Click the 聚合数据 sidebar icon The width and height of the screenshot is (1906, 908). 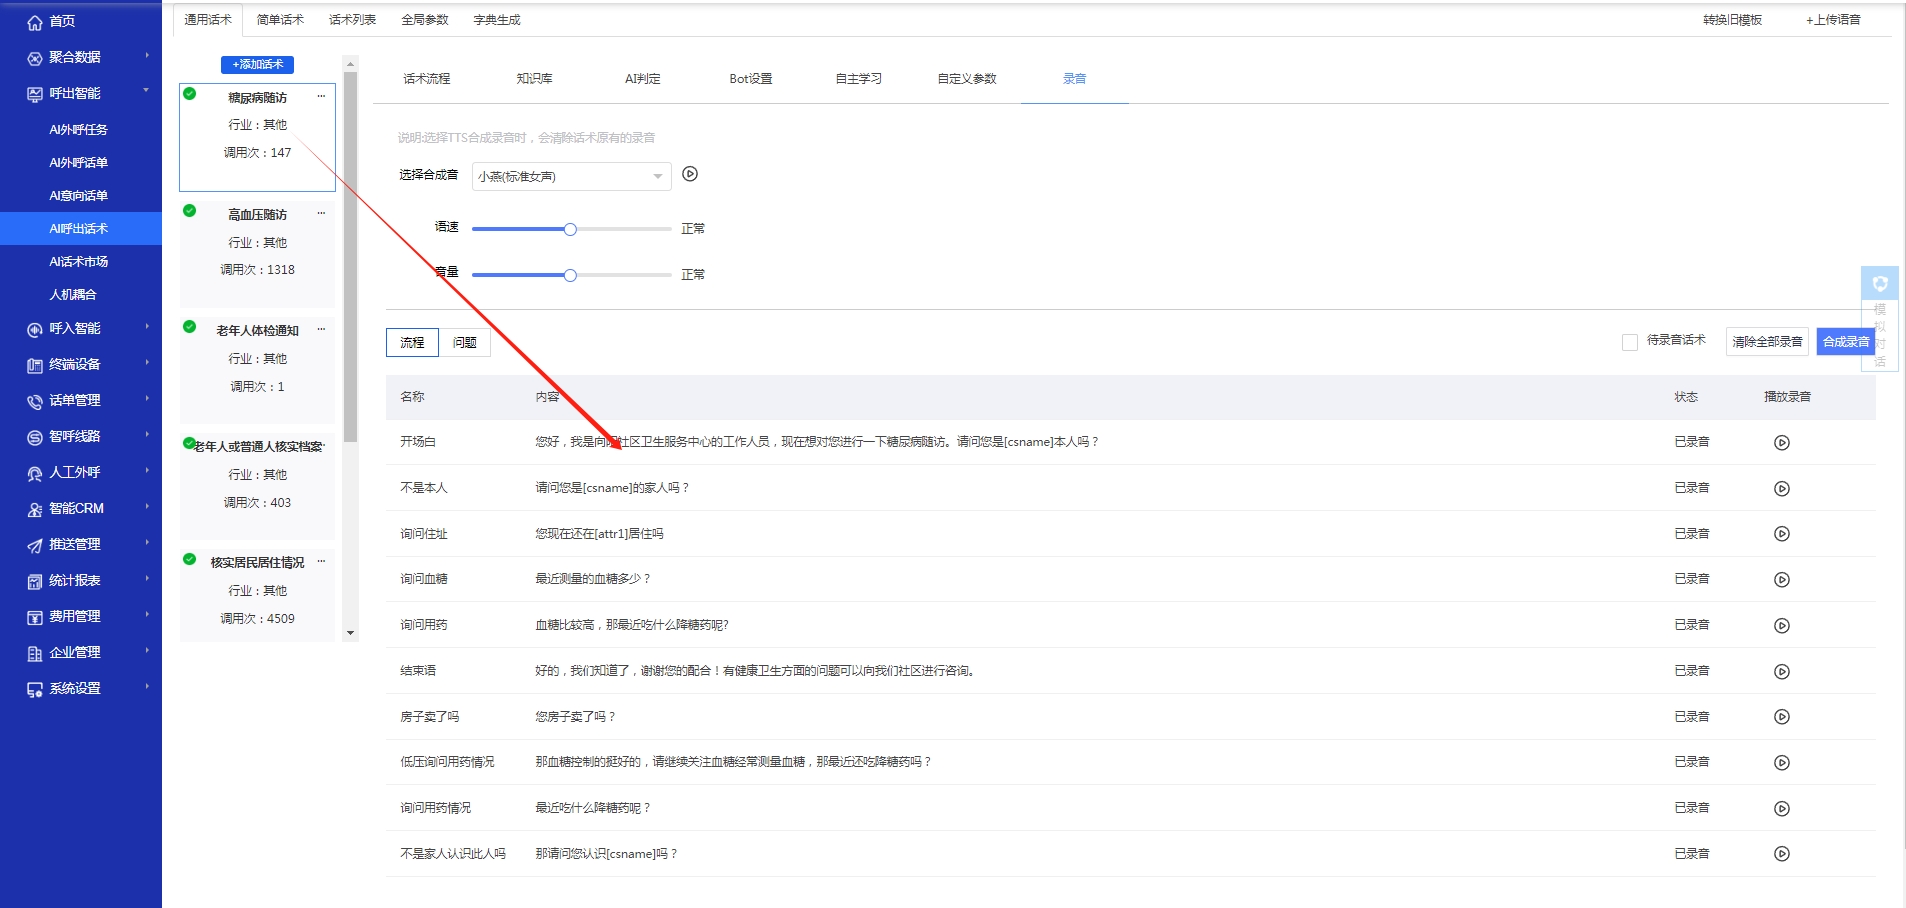coord(33,57)
